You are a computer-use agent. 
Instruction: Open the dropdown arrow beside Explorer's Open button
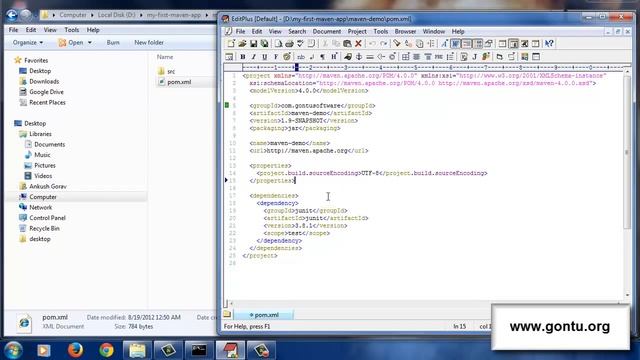89,42
